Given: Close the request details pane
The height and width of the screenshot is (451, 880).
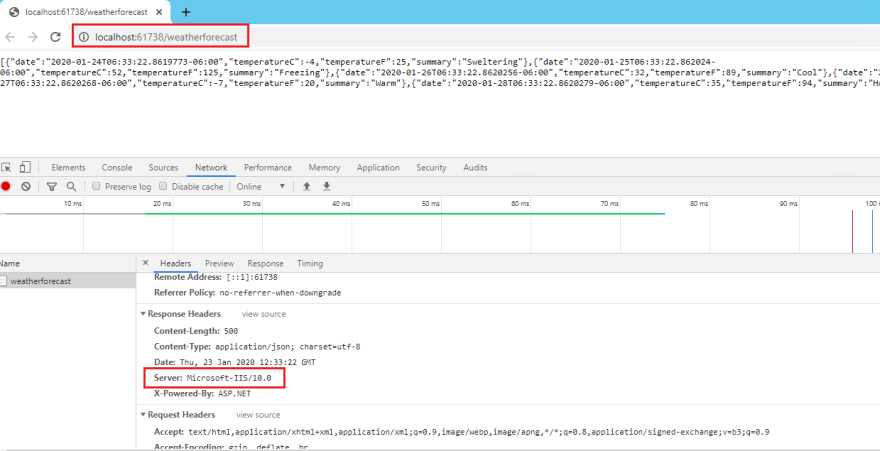Looking at the screenshot, I should tap(146, 263).
